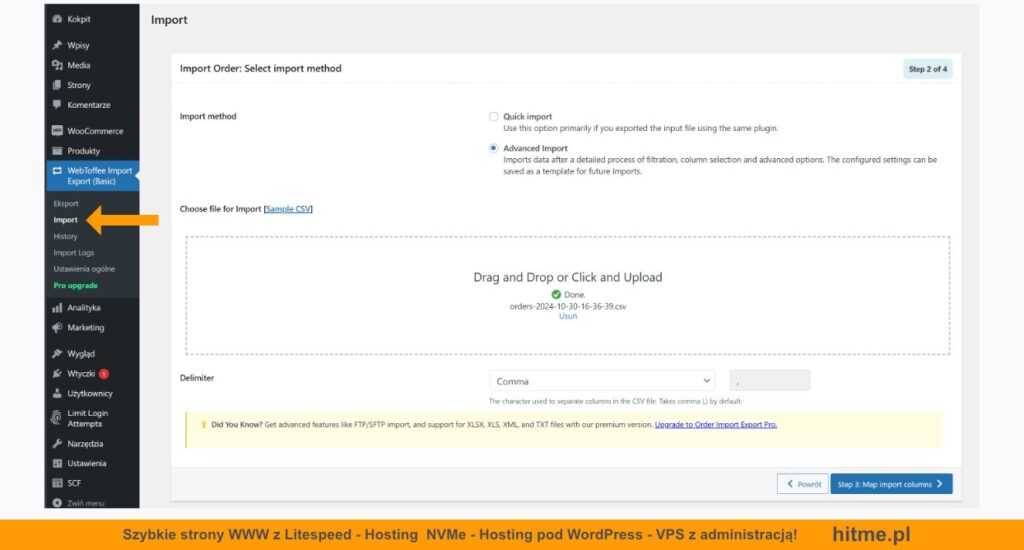This screenshot has width=1024, height=550.
Task: Click Usuń to remove the uploaded file
Action: pos(567,316)
